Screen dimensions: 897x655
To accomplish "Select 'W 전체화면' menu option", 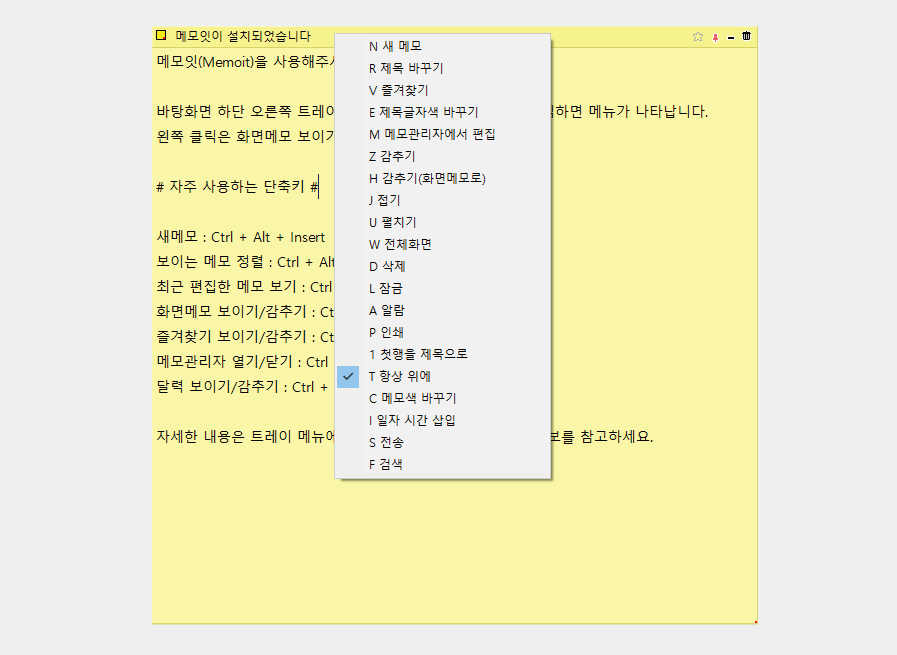I will pyautogui.click(x=443, y=244).
